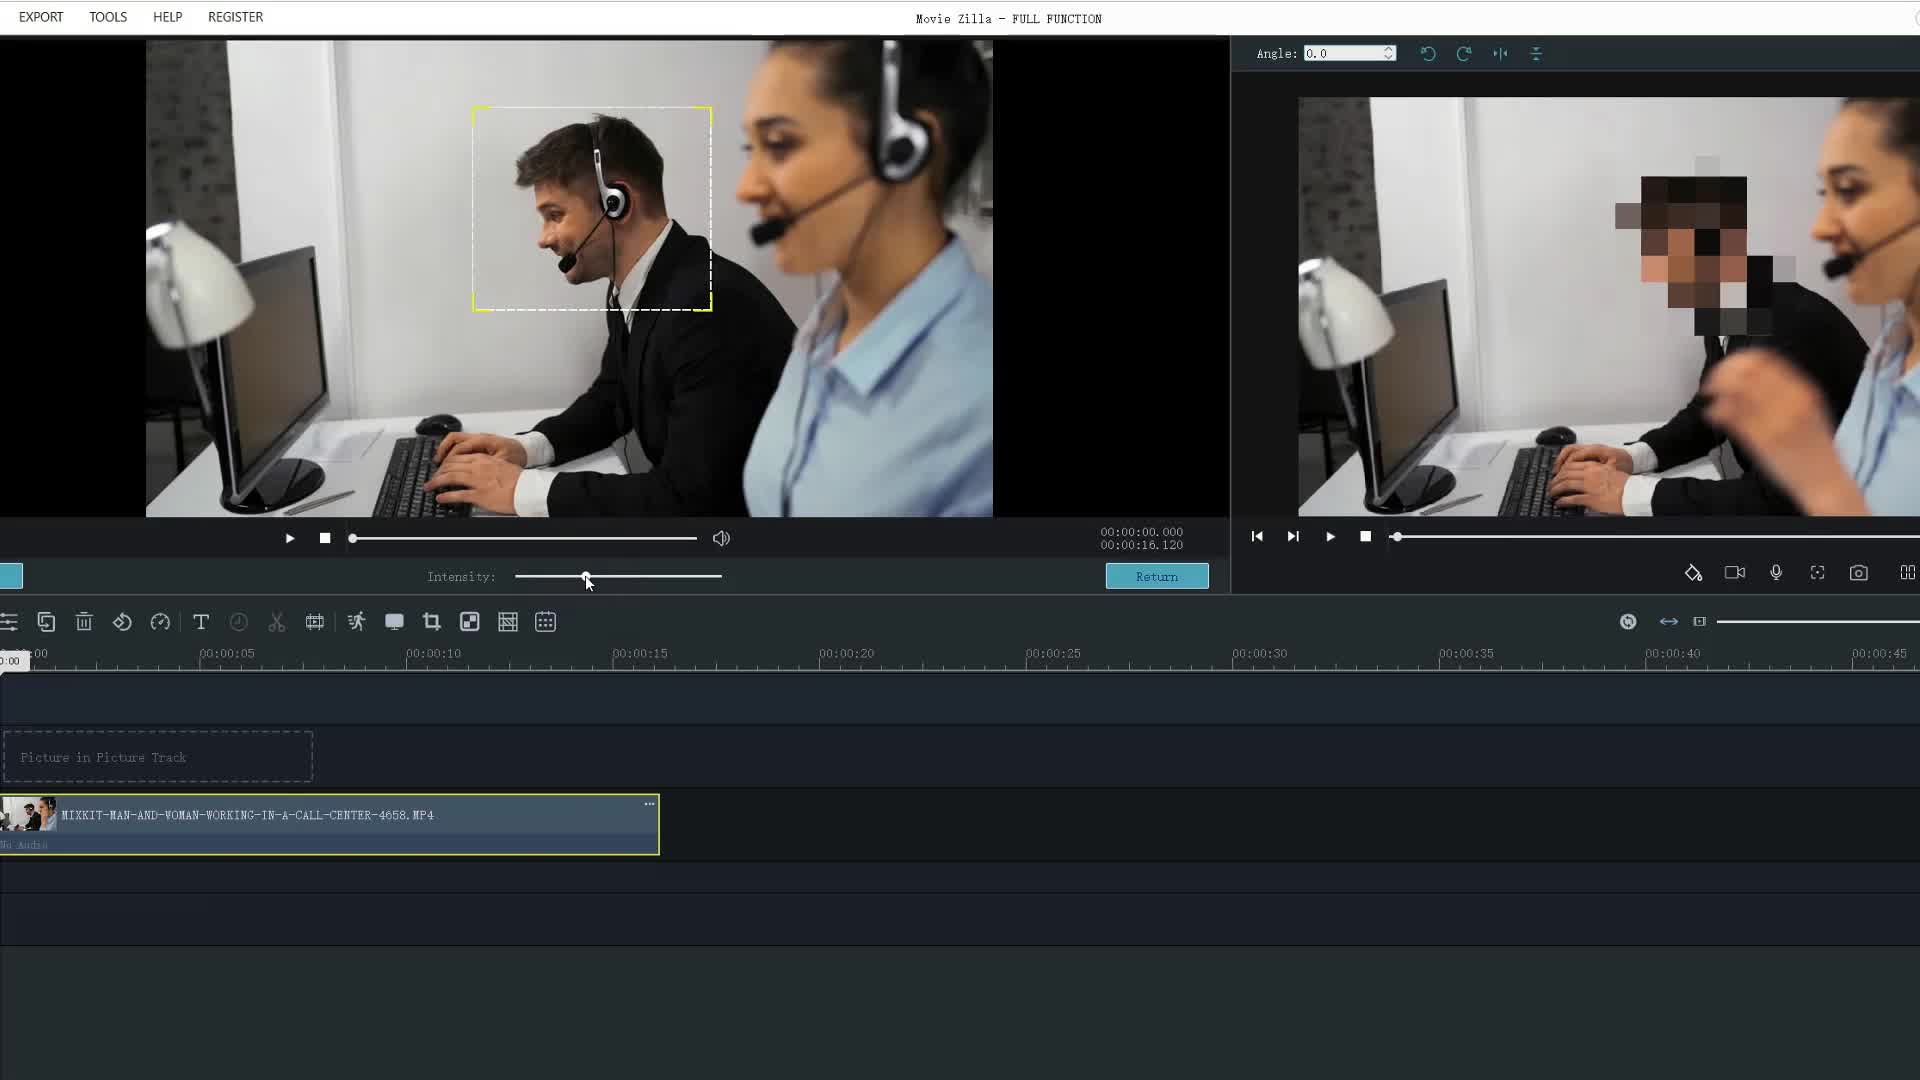
Task: Select the crop tool icon
Action: [432, 622]
